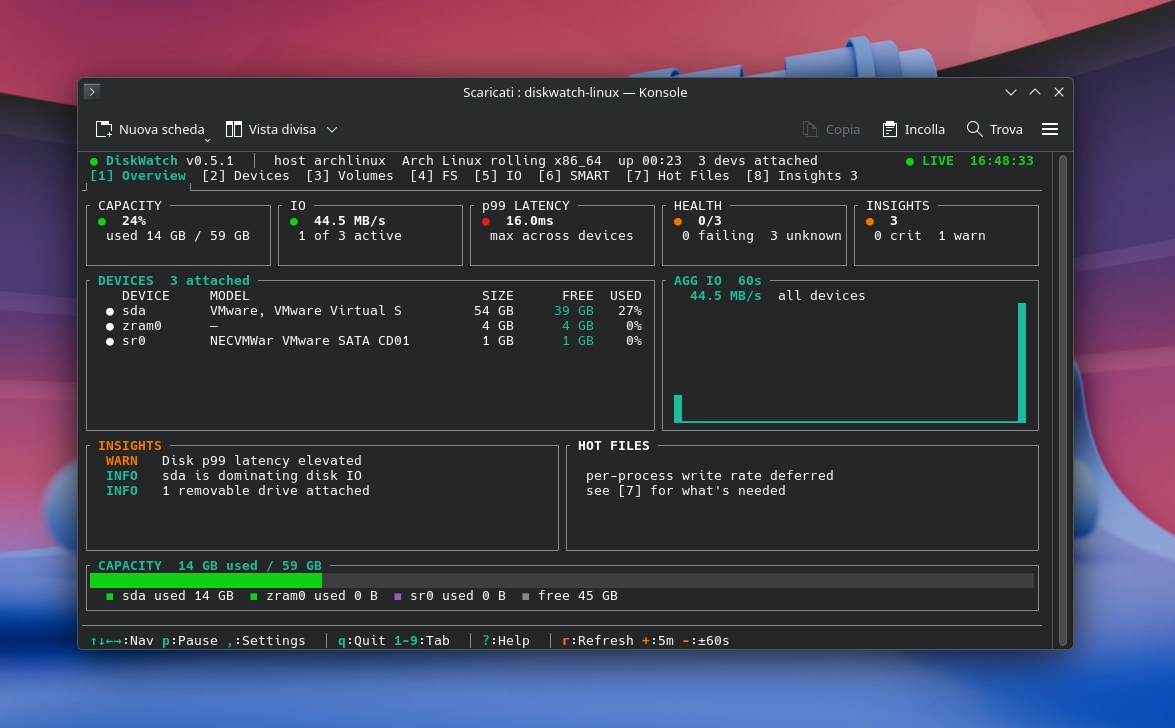
Task: Switch to the [3] Volumes tab
Action: 349,175
